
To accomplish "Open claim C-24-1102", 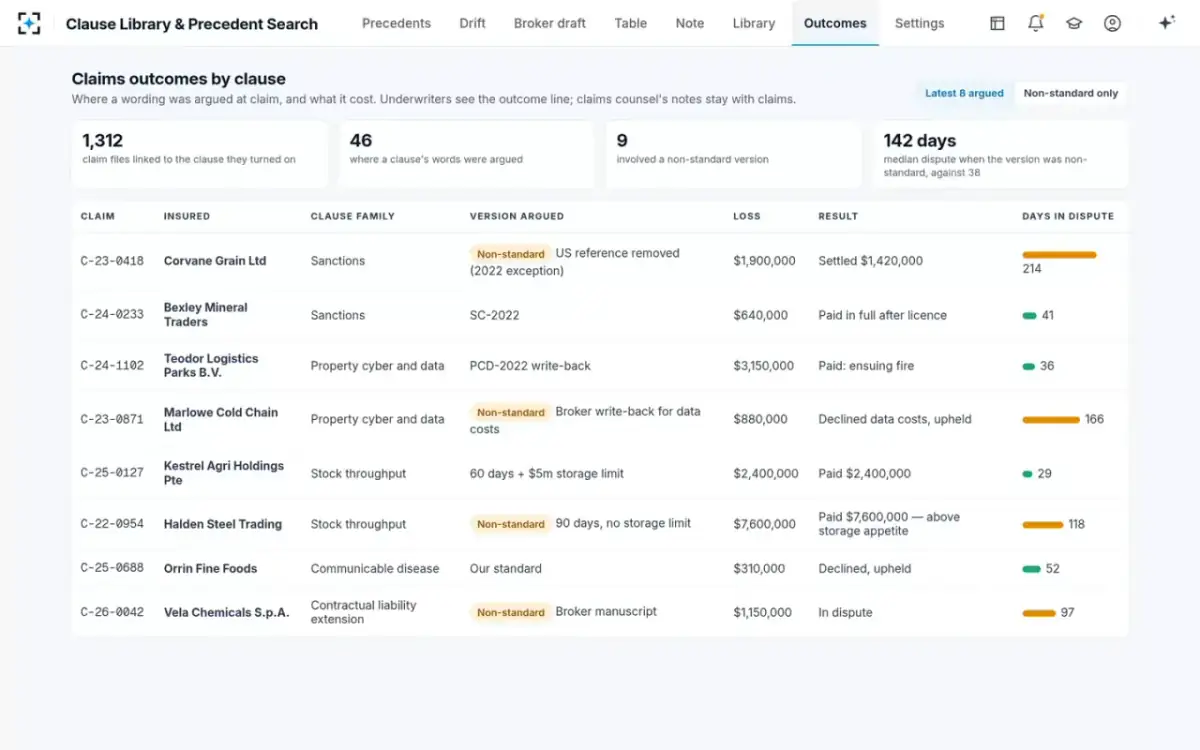I will click(112, 366).
